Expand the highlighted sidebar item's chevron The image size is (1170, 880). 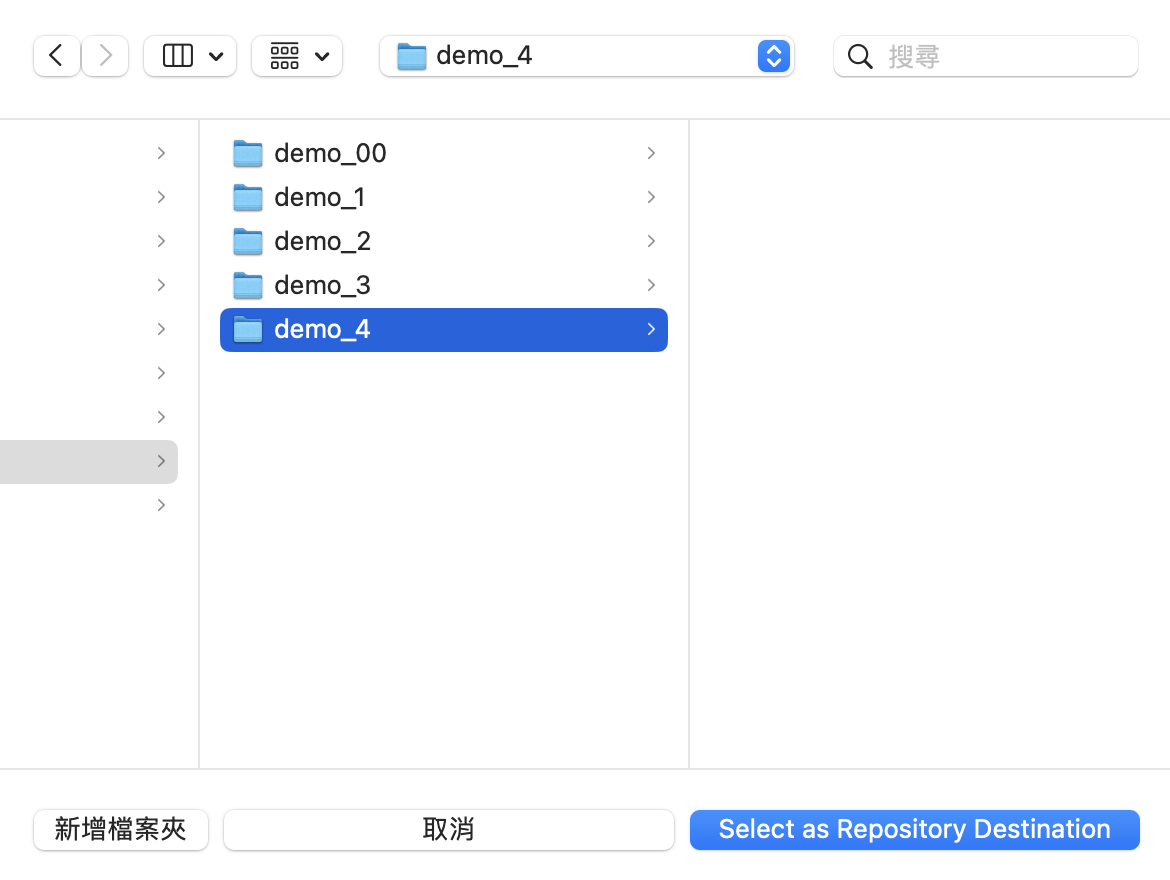click(161, 461)
